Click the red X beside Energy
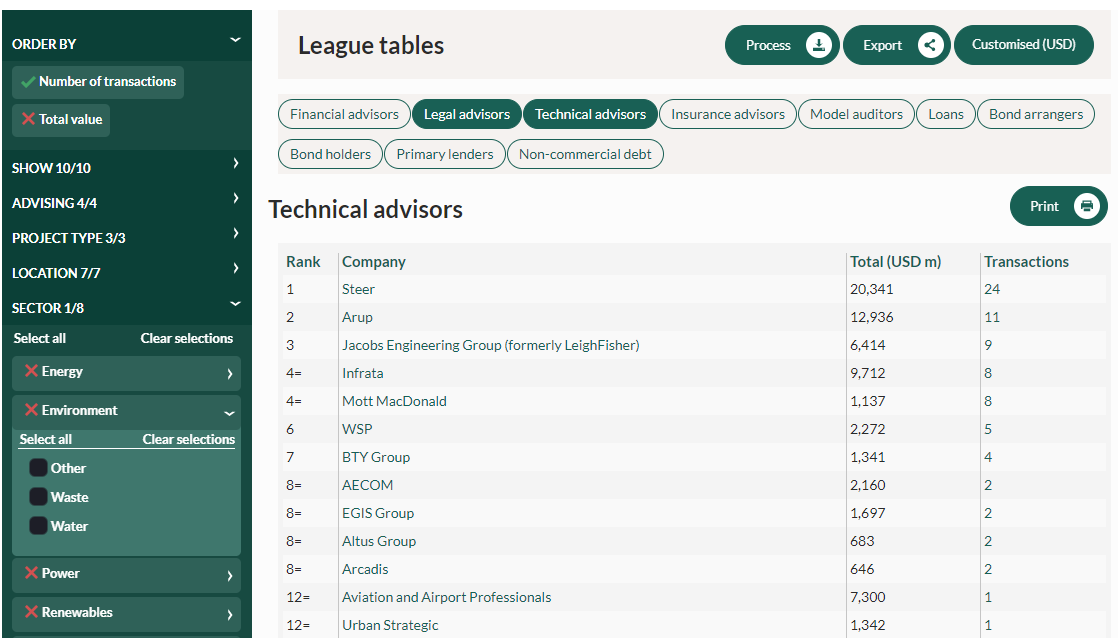Image resolution: width=1118 pixels, height=638 pixels. pyautogui.click(x=31, y=371)
